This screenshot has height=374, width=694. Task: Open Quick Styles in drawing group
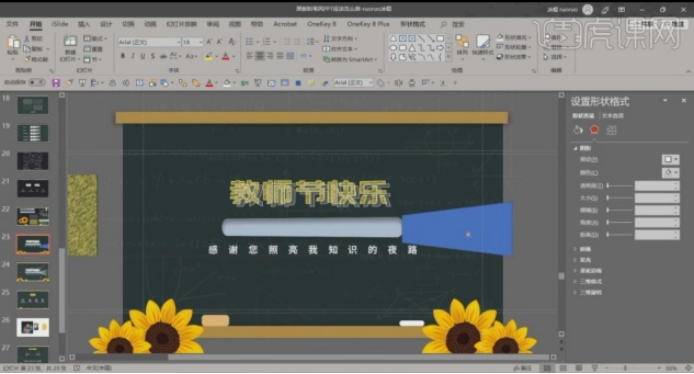[482, 45]
